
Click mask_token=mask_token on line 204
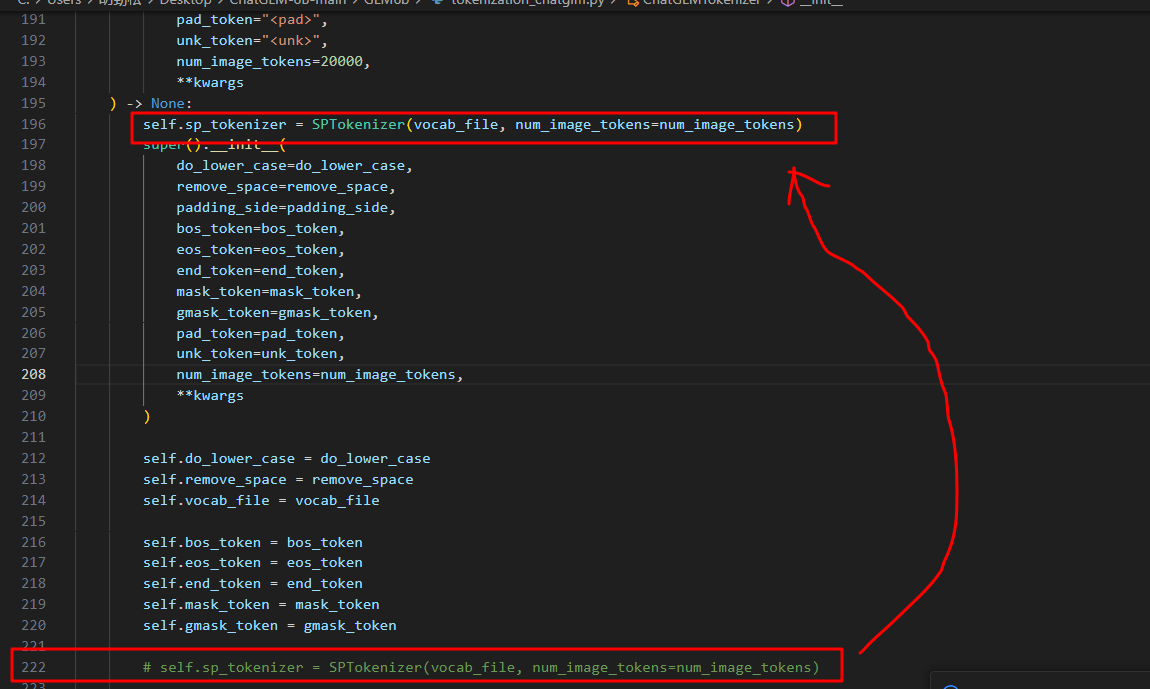point(265,291)
